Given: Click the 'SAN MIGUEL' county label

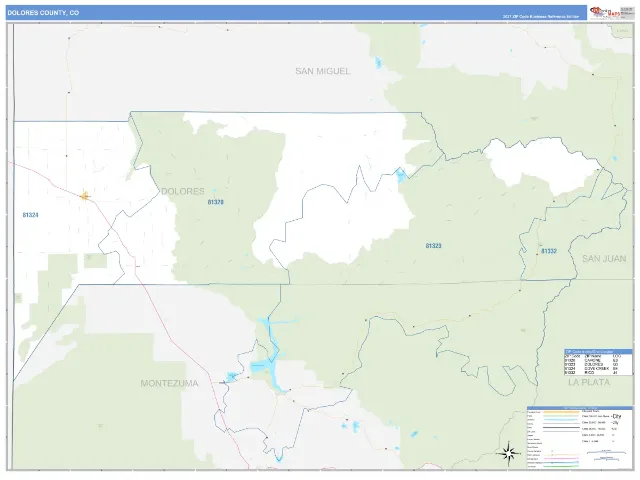Looking at the screenshot, I should (x=322, y=71).
